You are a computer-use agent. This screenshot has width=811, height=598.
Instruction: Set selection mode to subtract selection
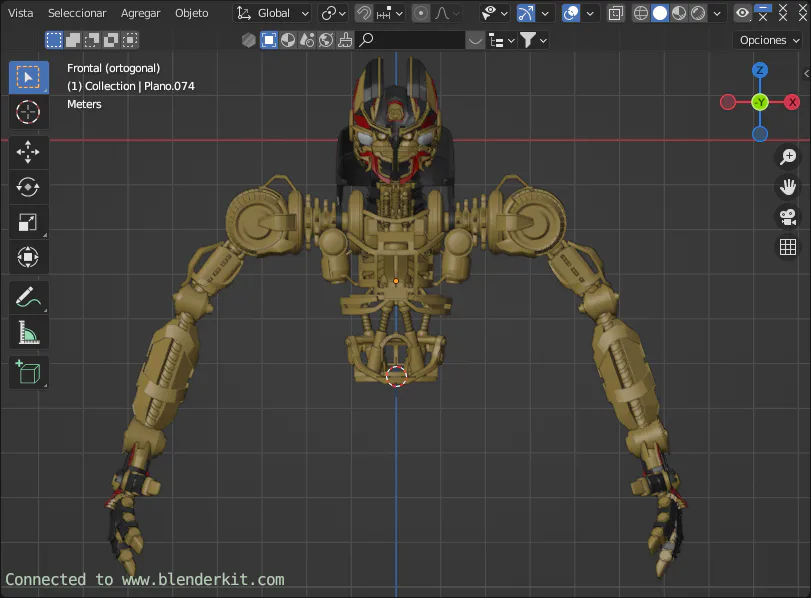click(92, 40)
